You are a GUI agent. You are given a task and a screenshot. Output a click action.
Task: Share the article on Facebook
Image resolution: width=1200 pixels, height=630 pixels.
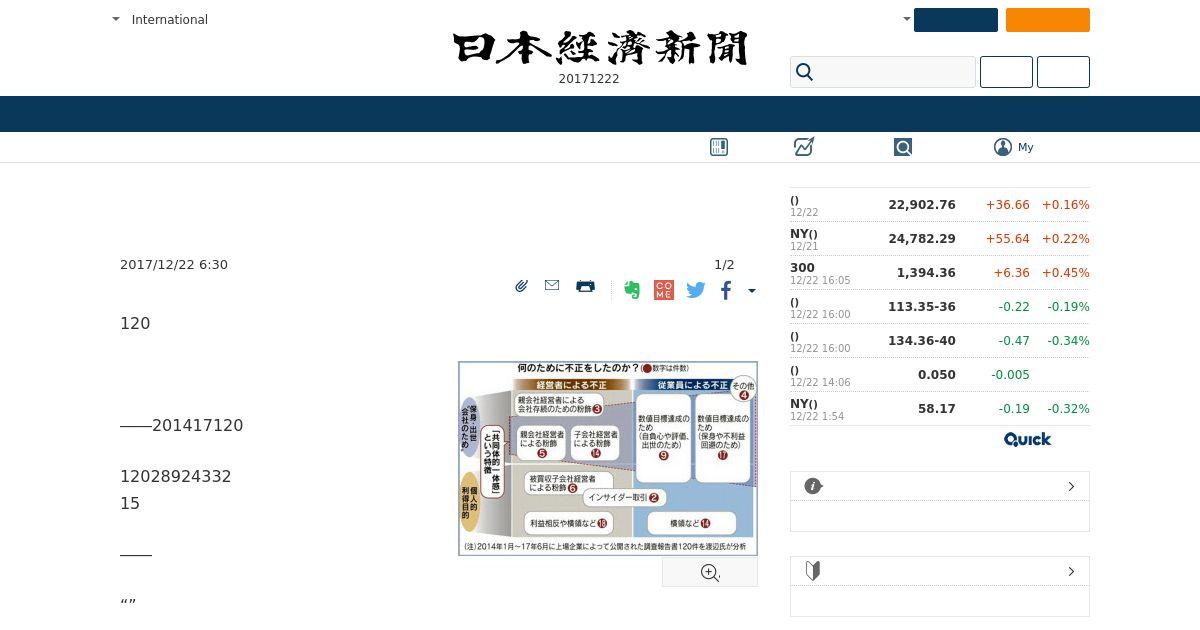726,290
